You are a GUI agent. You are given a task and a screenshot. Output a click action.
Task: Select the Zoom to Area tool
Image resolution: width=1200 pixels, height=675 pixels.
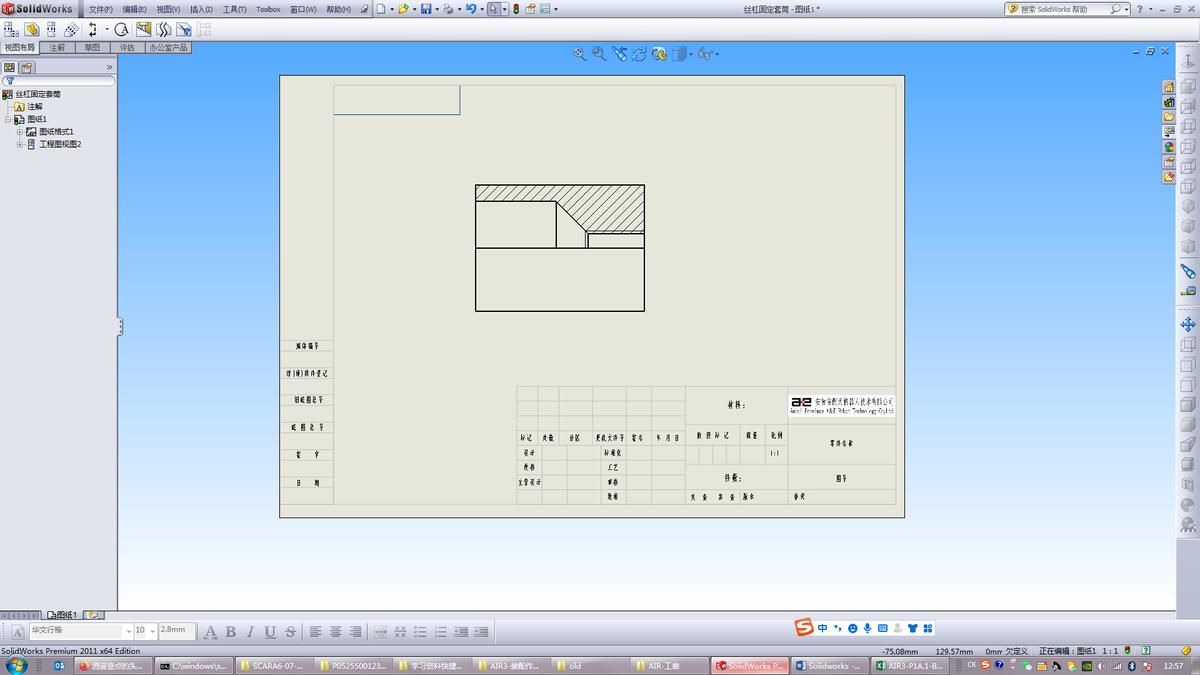coord(598,54)
